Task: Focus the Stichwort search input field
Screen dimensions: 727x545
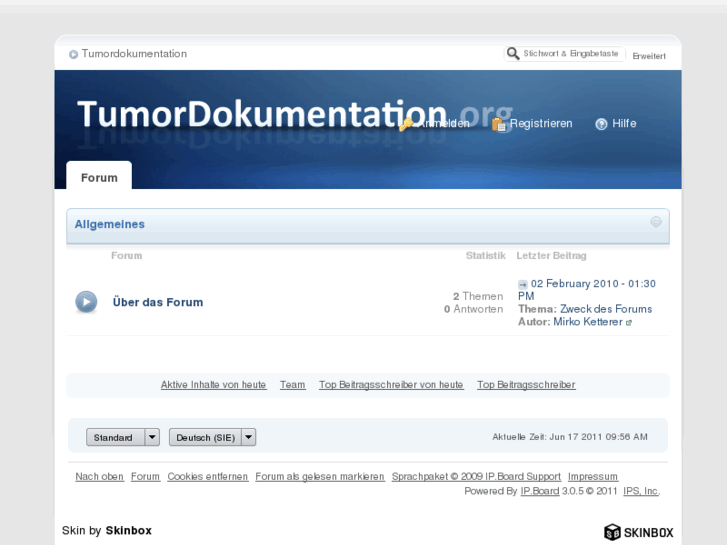Action: 571,54
